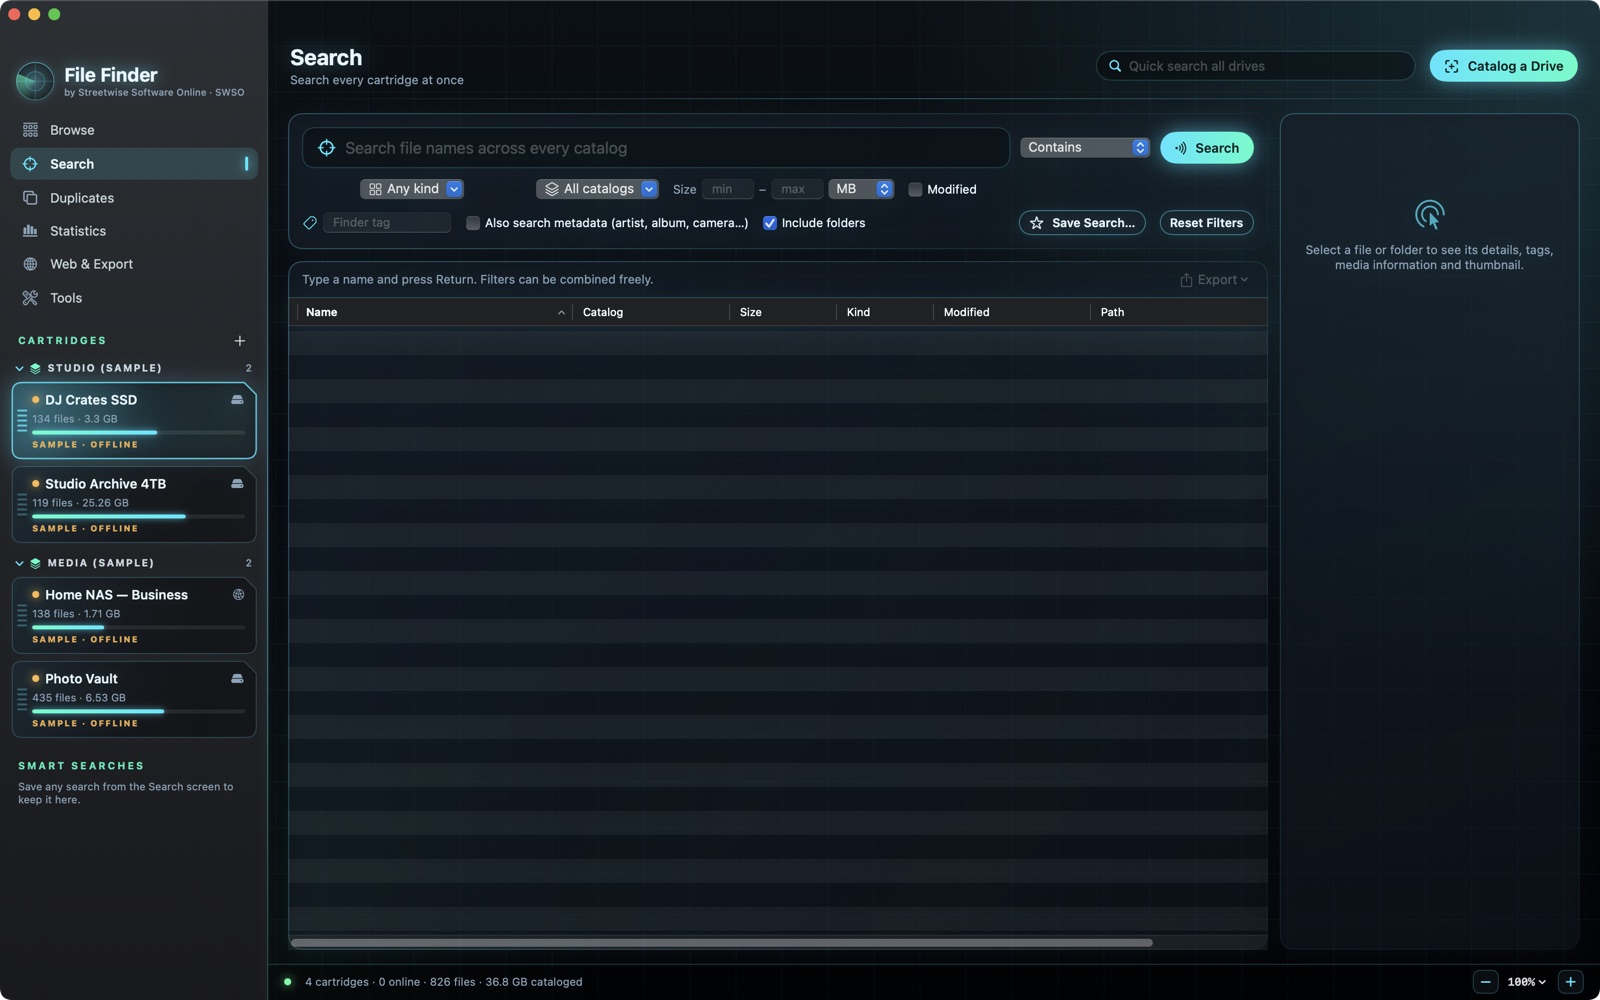Open the Export dropdown menu
This screenshot has height=1000, width=1600.
point(1214,280)
